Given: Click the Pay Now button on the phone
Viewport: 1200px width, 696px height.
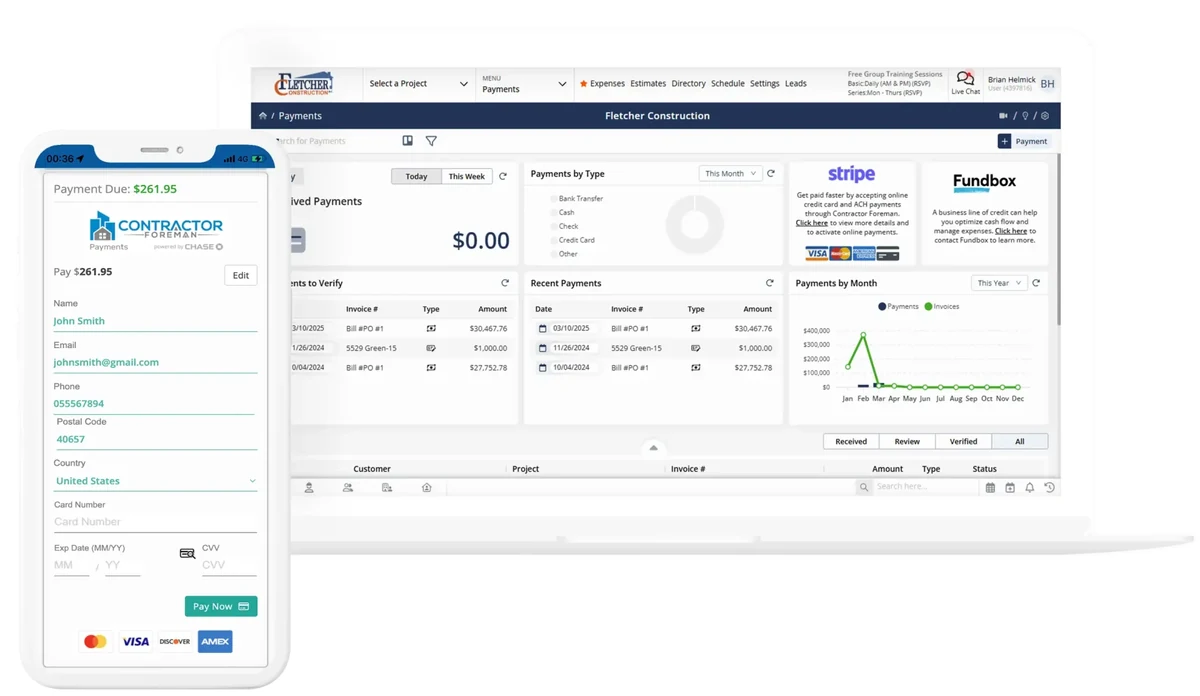Looking at the screenshot, I should click(220, 606).
